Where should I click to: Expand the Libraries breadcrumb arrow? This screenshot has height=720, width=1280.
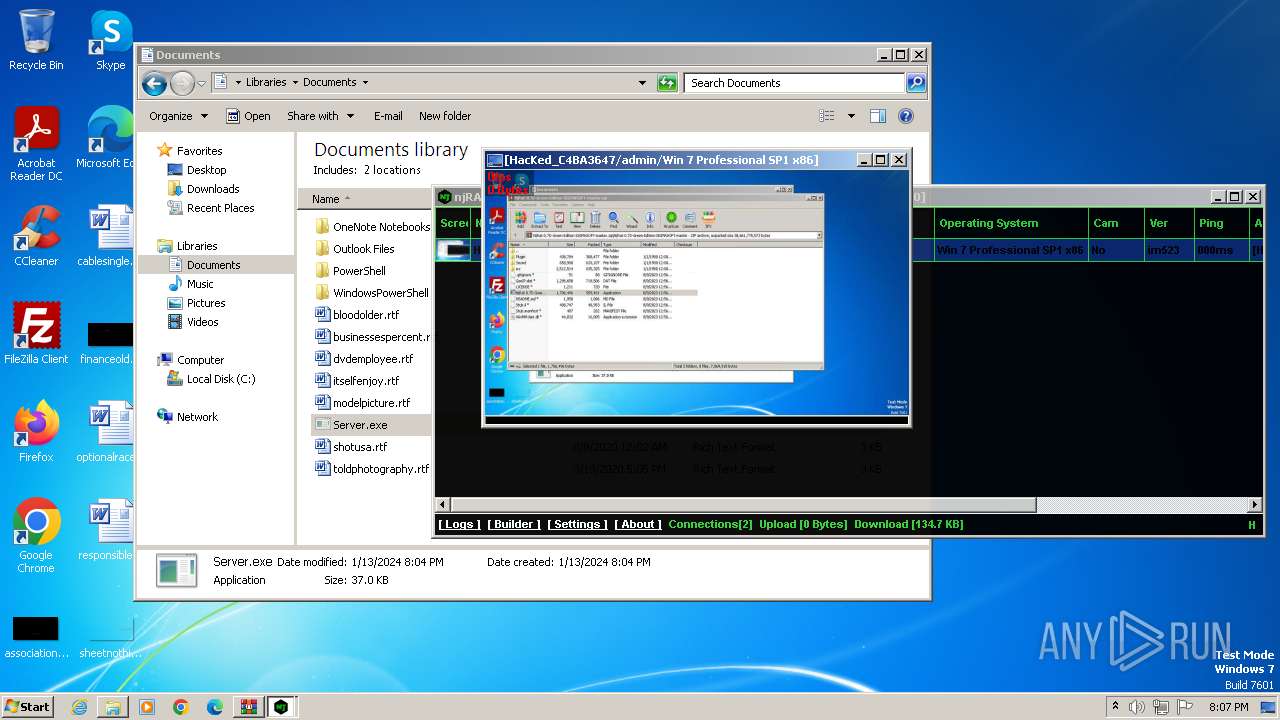coord(294,83)
